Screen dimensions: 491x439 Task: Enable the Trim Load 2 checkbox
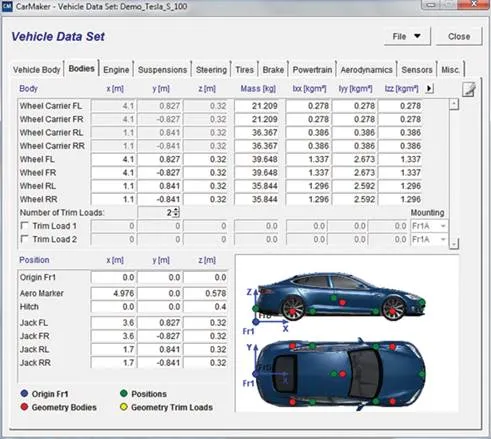pos(24,239)
